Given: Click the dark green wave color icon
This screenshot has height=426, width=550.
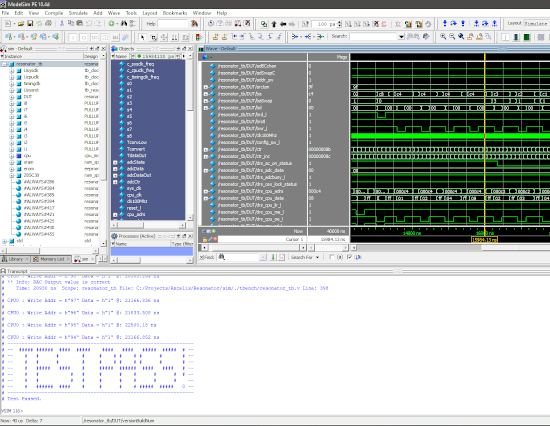Looking at the screenshot, I should 526,37.
